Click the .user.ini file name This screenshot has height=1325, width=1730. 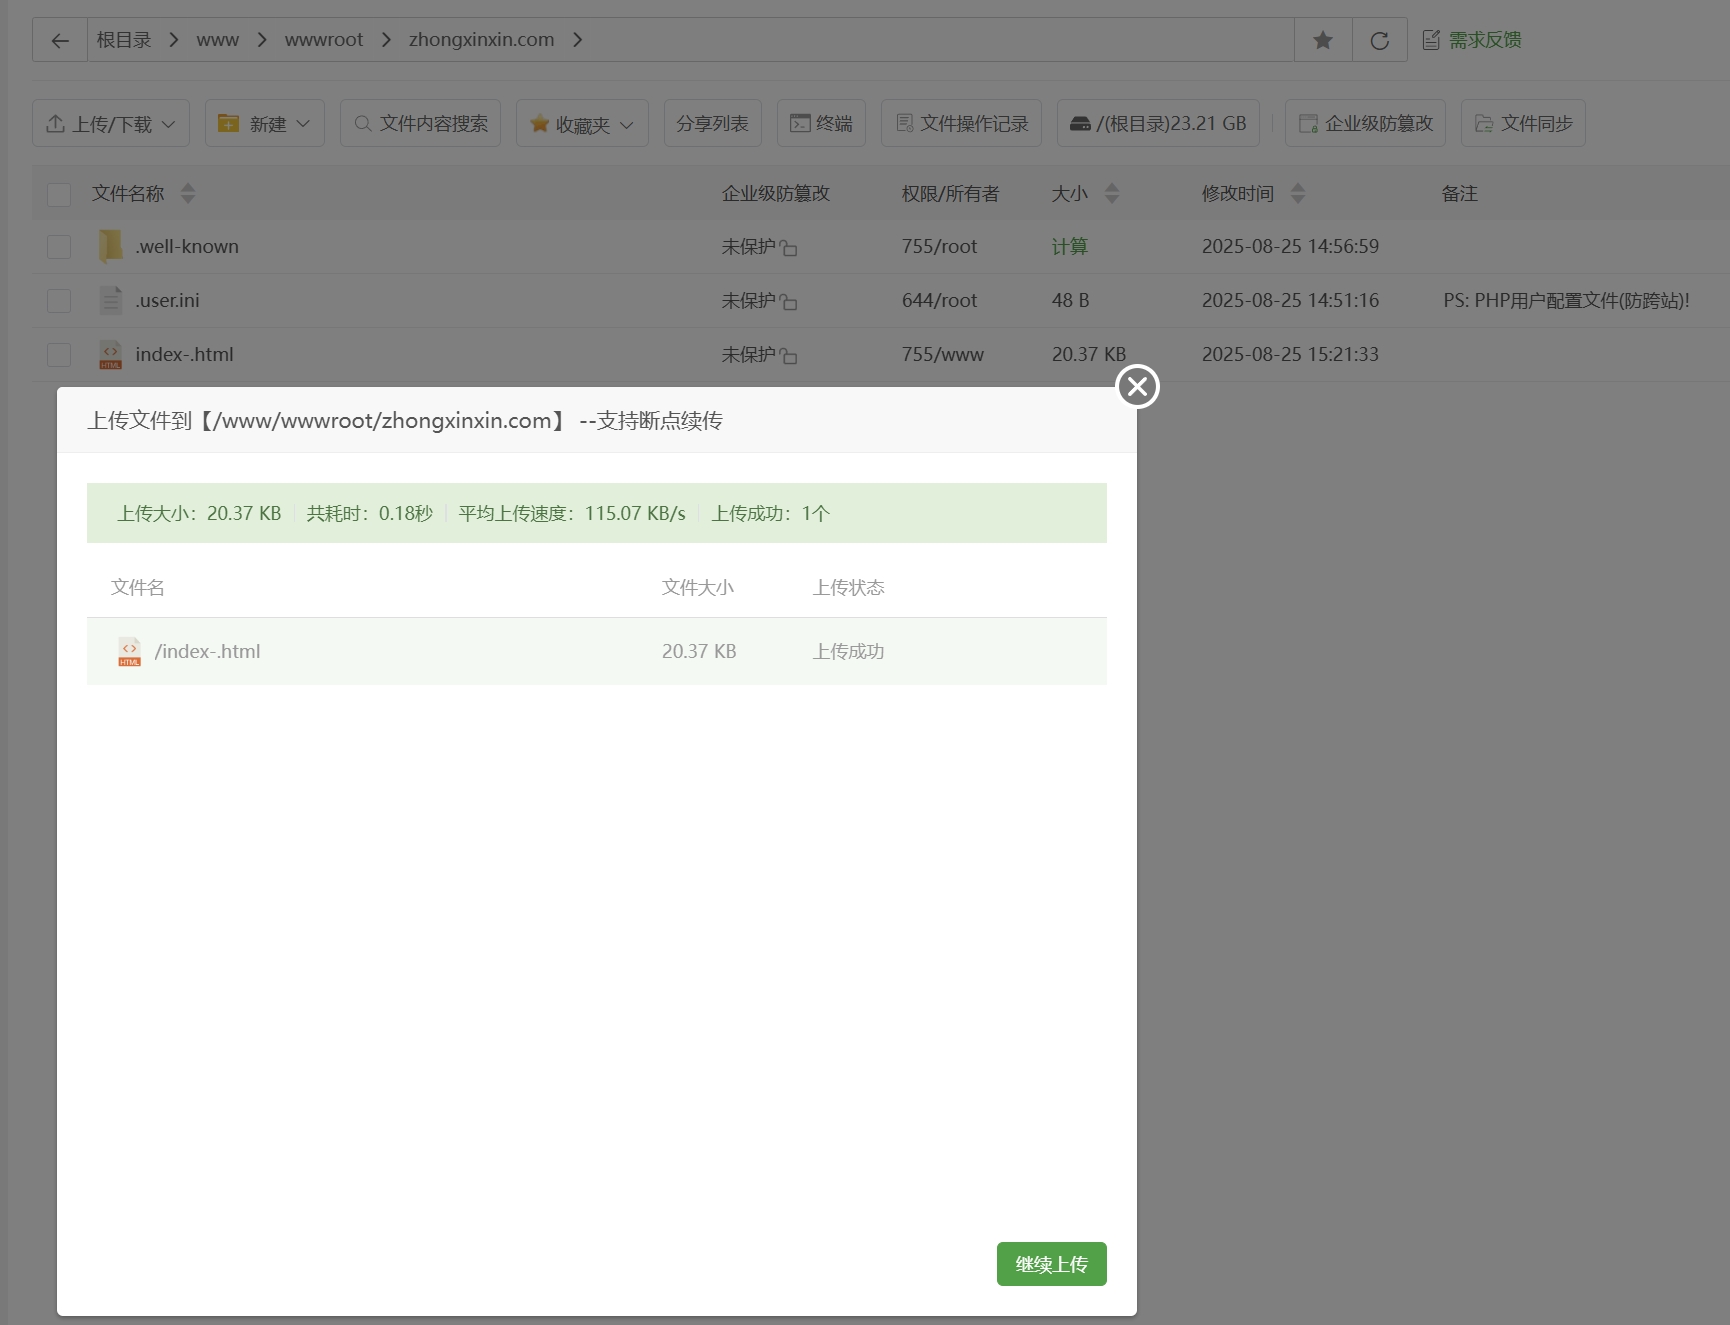167,300
